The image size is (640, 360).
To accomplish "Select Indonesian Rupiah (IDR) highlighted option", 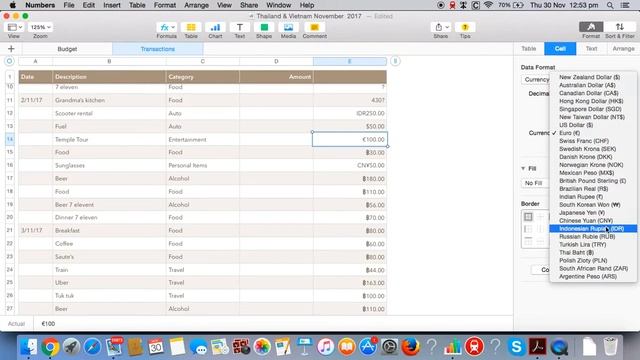I will [x=593, y=229].
